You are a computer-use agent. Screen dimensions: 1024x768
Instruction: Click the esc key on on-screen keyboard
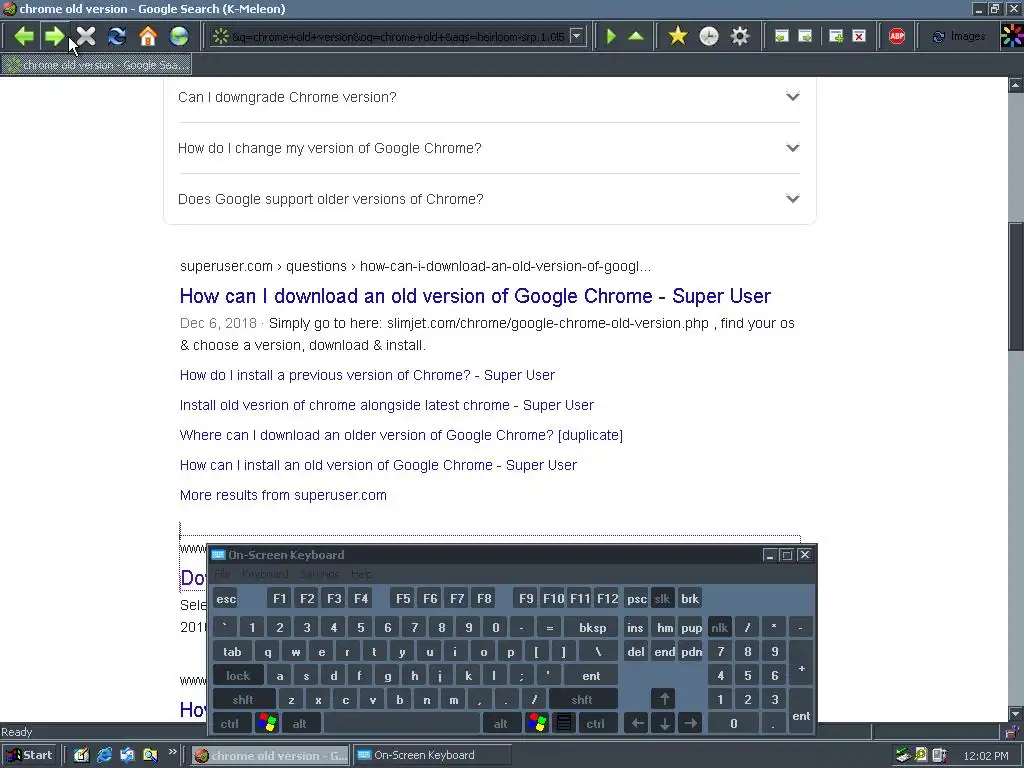(x=226, y=599)
